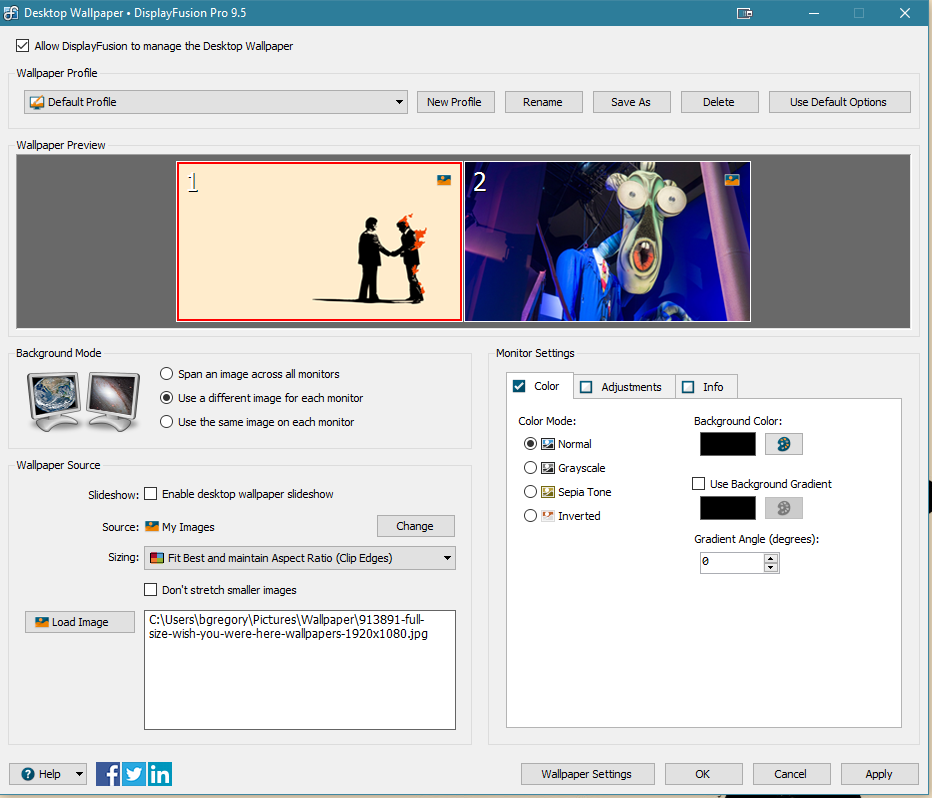Click the image file path text box
This screenshot has width=932, height=798.
[x=300, y=670]
